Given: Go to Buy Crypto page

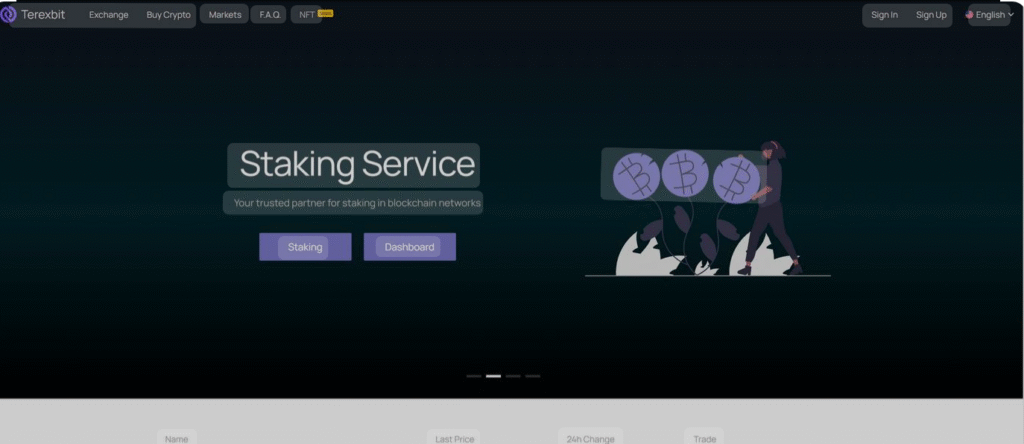Looking at the screenshot, I should point(168,15).
